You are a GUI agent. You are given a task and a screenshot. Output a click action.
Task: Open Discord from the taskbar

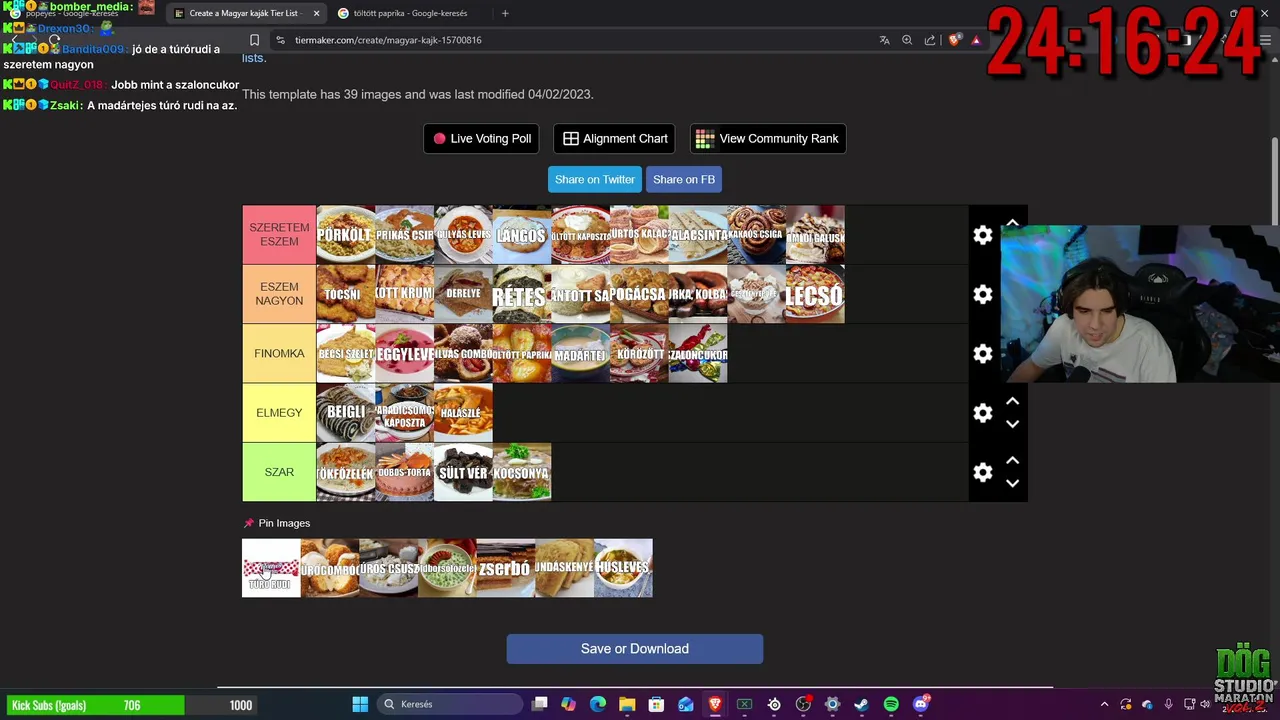pyautogui.click(x=920, y=704)
